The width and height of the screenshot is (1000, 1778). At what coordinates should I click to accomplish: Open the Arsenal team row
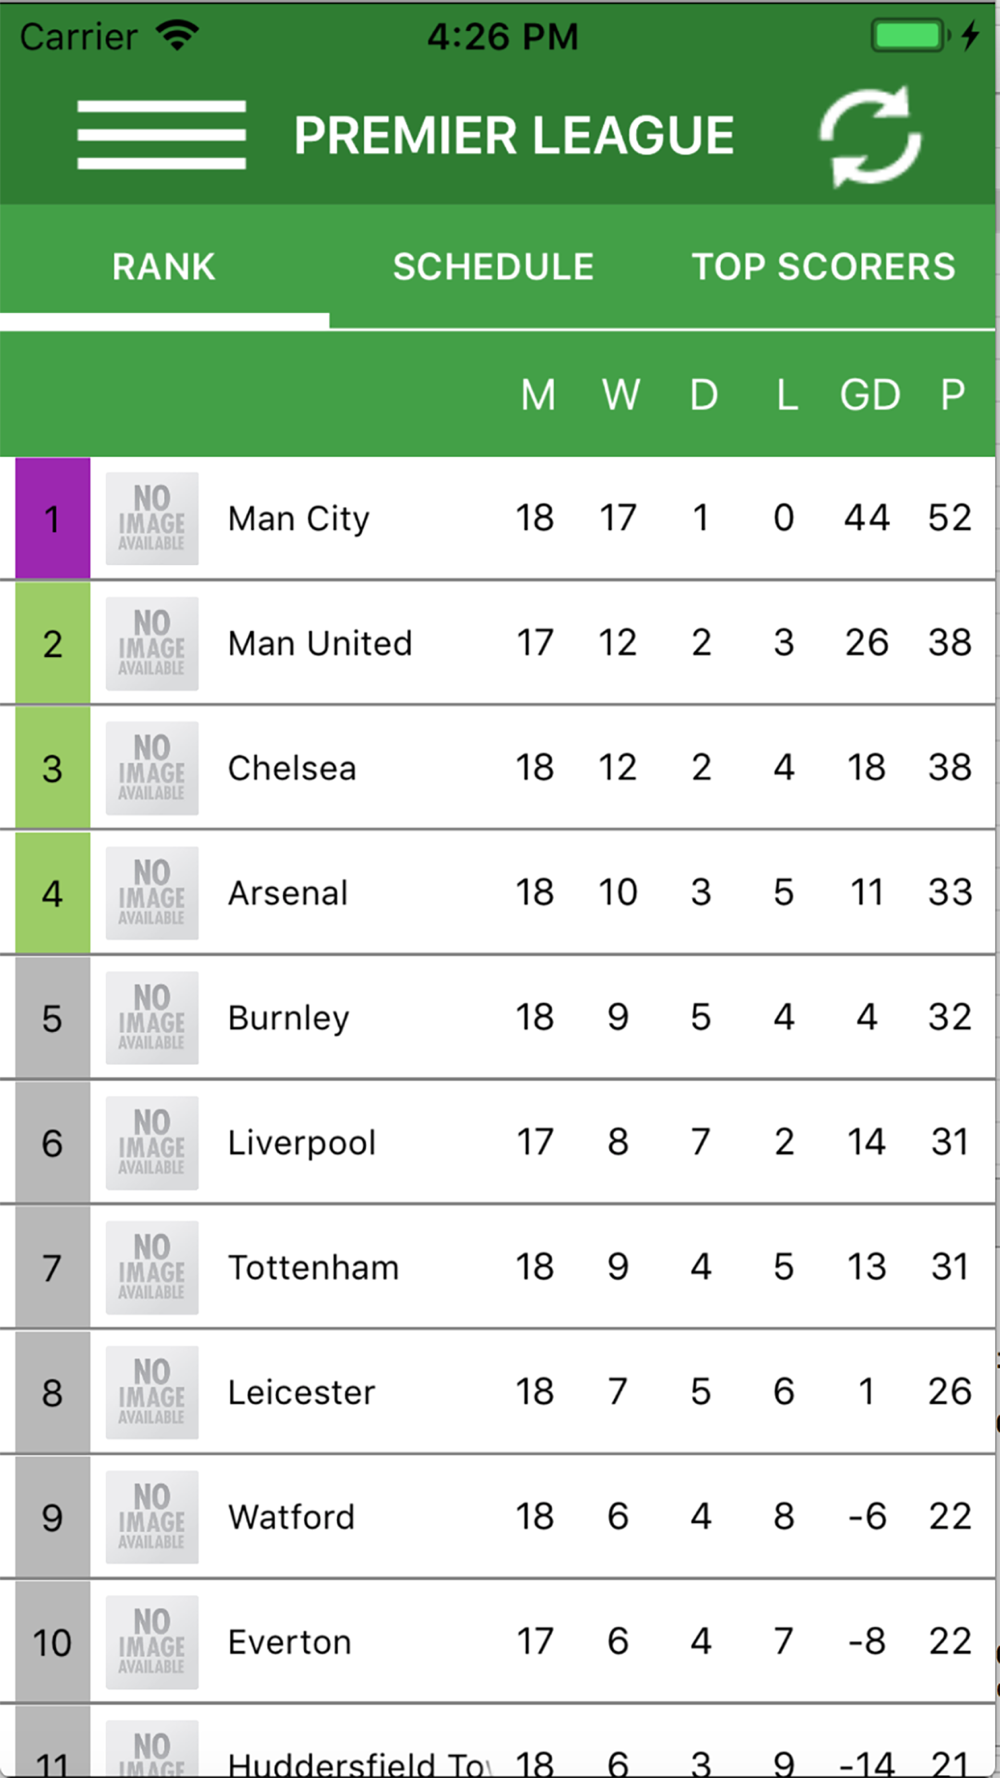click(498, 893)
